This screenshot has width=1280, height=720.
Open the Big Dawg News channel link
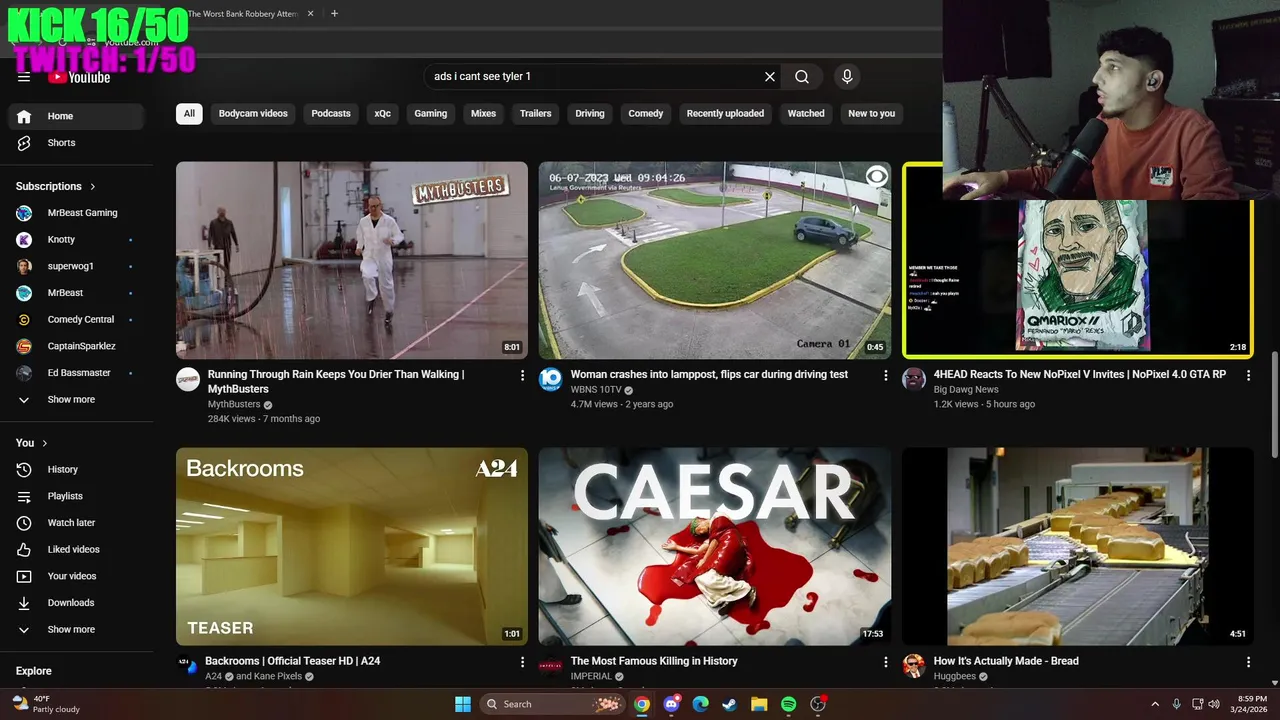click(966, 389)
